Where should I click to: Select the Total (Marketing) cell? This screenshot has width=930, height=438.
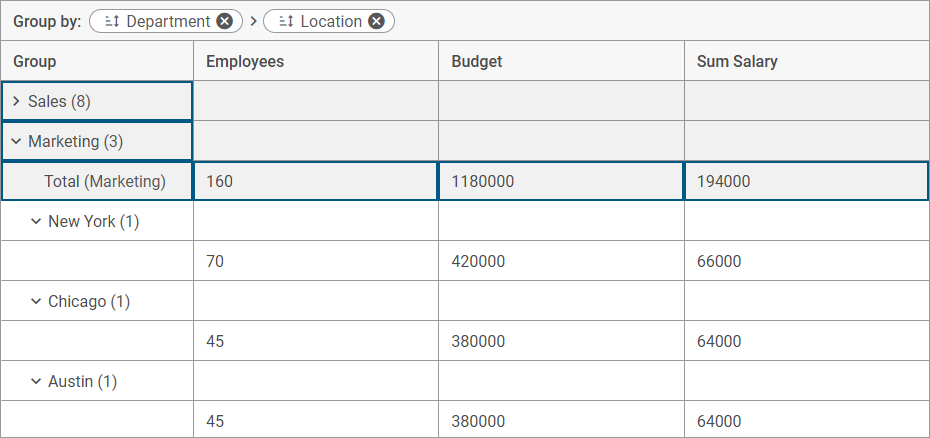click(97, 181)
